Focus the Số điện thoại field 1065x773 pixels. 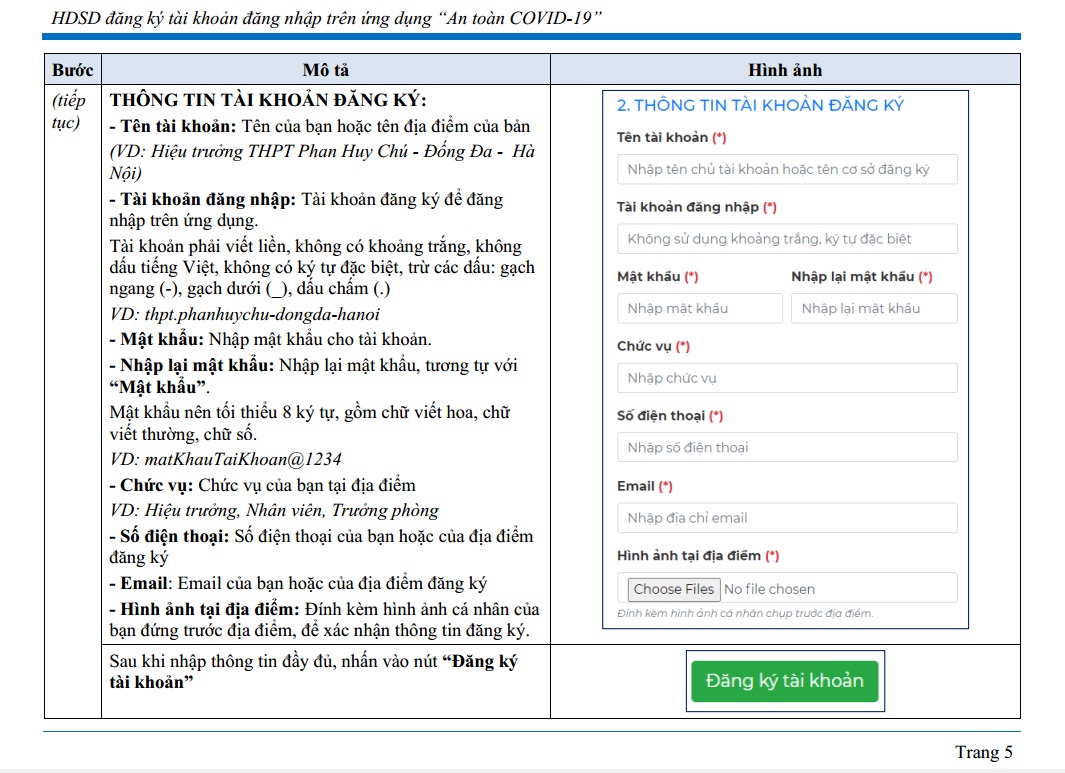coord(786,447)
